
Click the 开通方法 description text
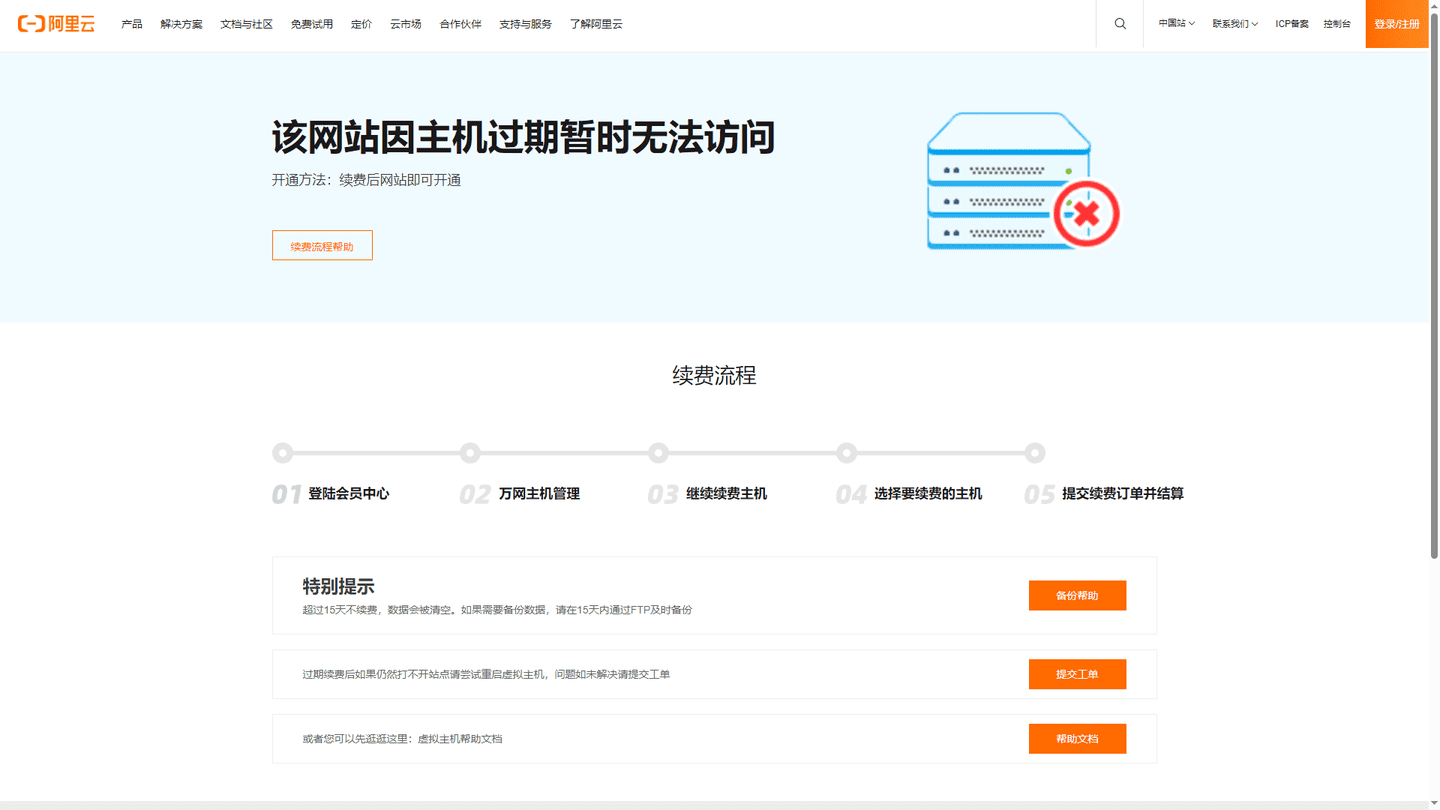pos(366,180)
